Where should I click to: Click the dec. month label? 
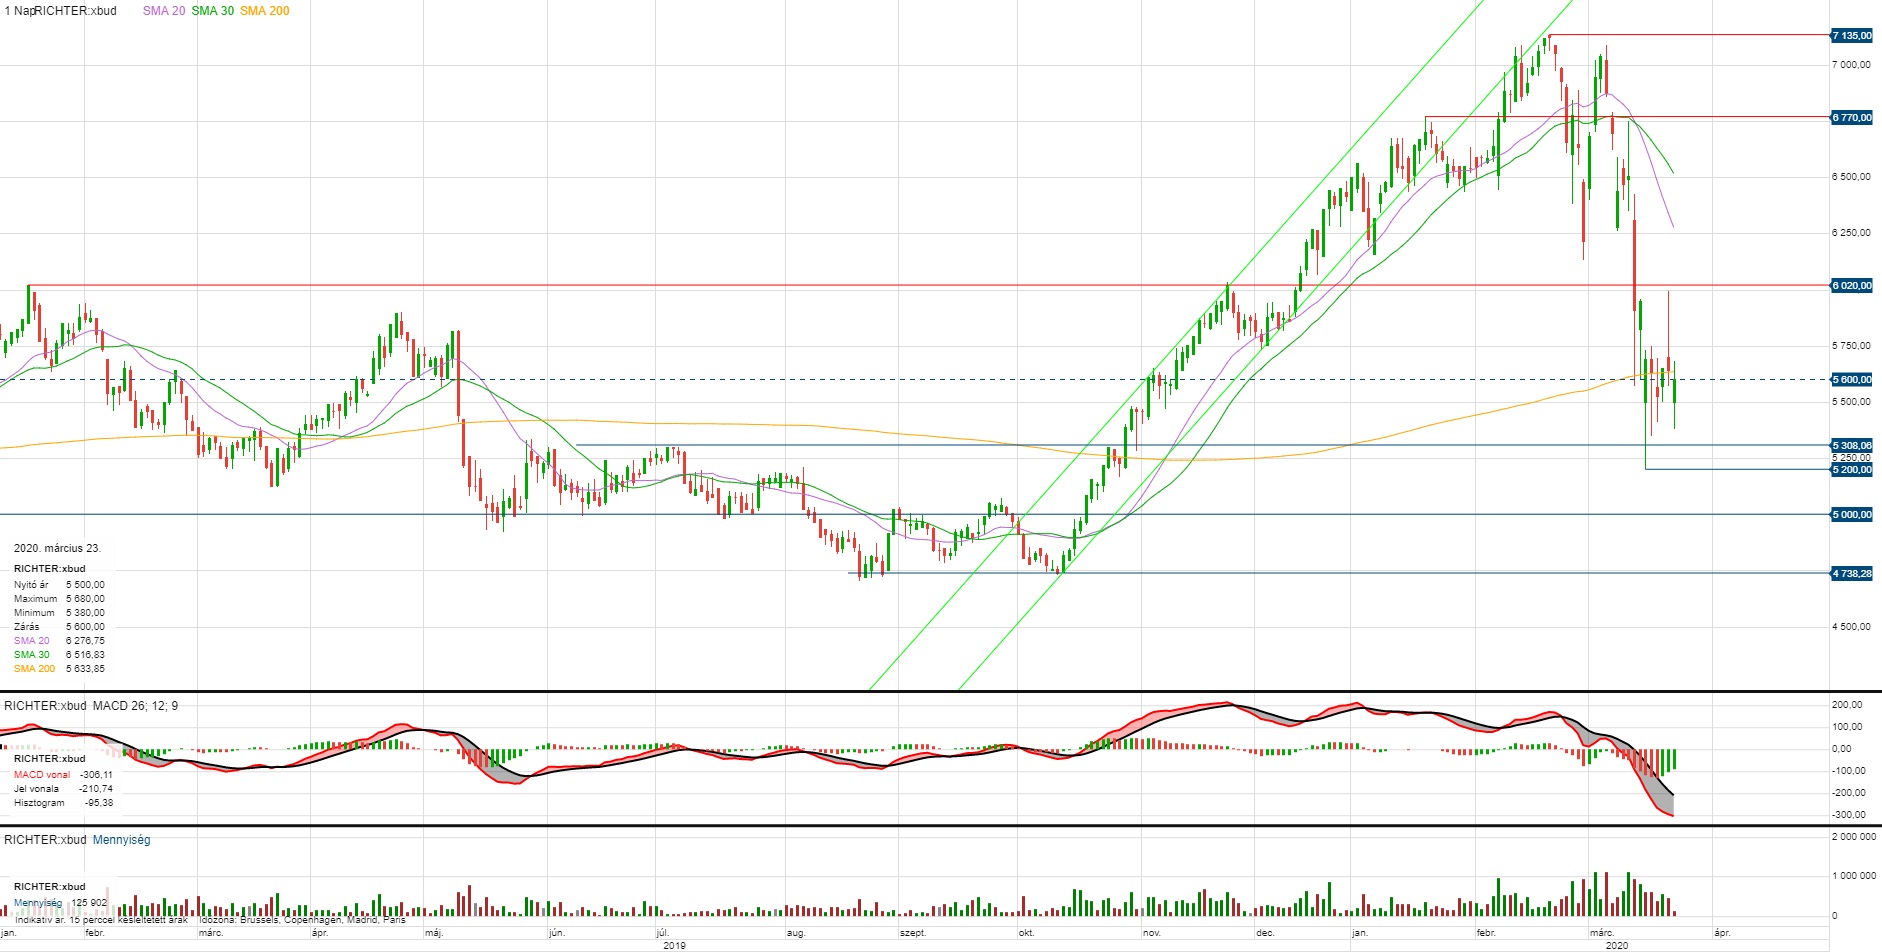coord(1265,933)
